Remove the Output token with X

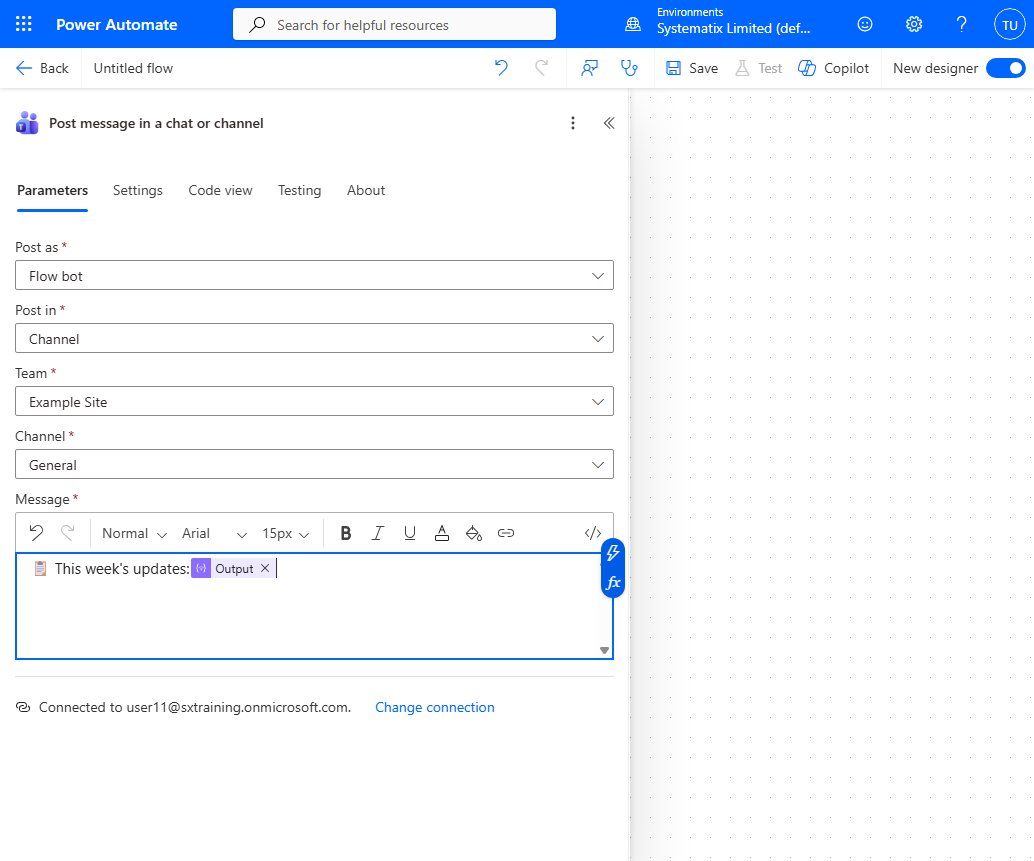pyautogui.click(x=265, y=568)
